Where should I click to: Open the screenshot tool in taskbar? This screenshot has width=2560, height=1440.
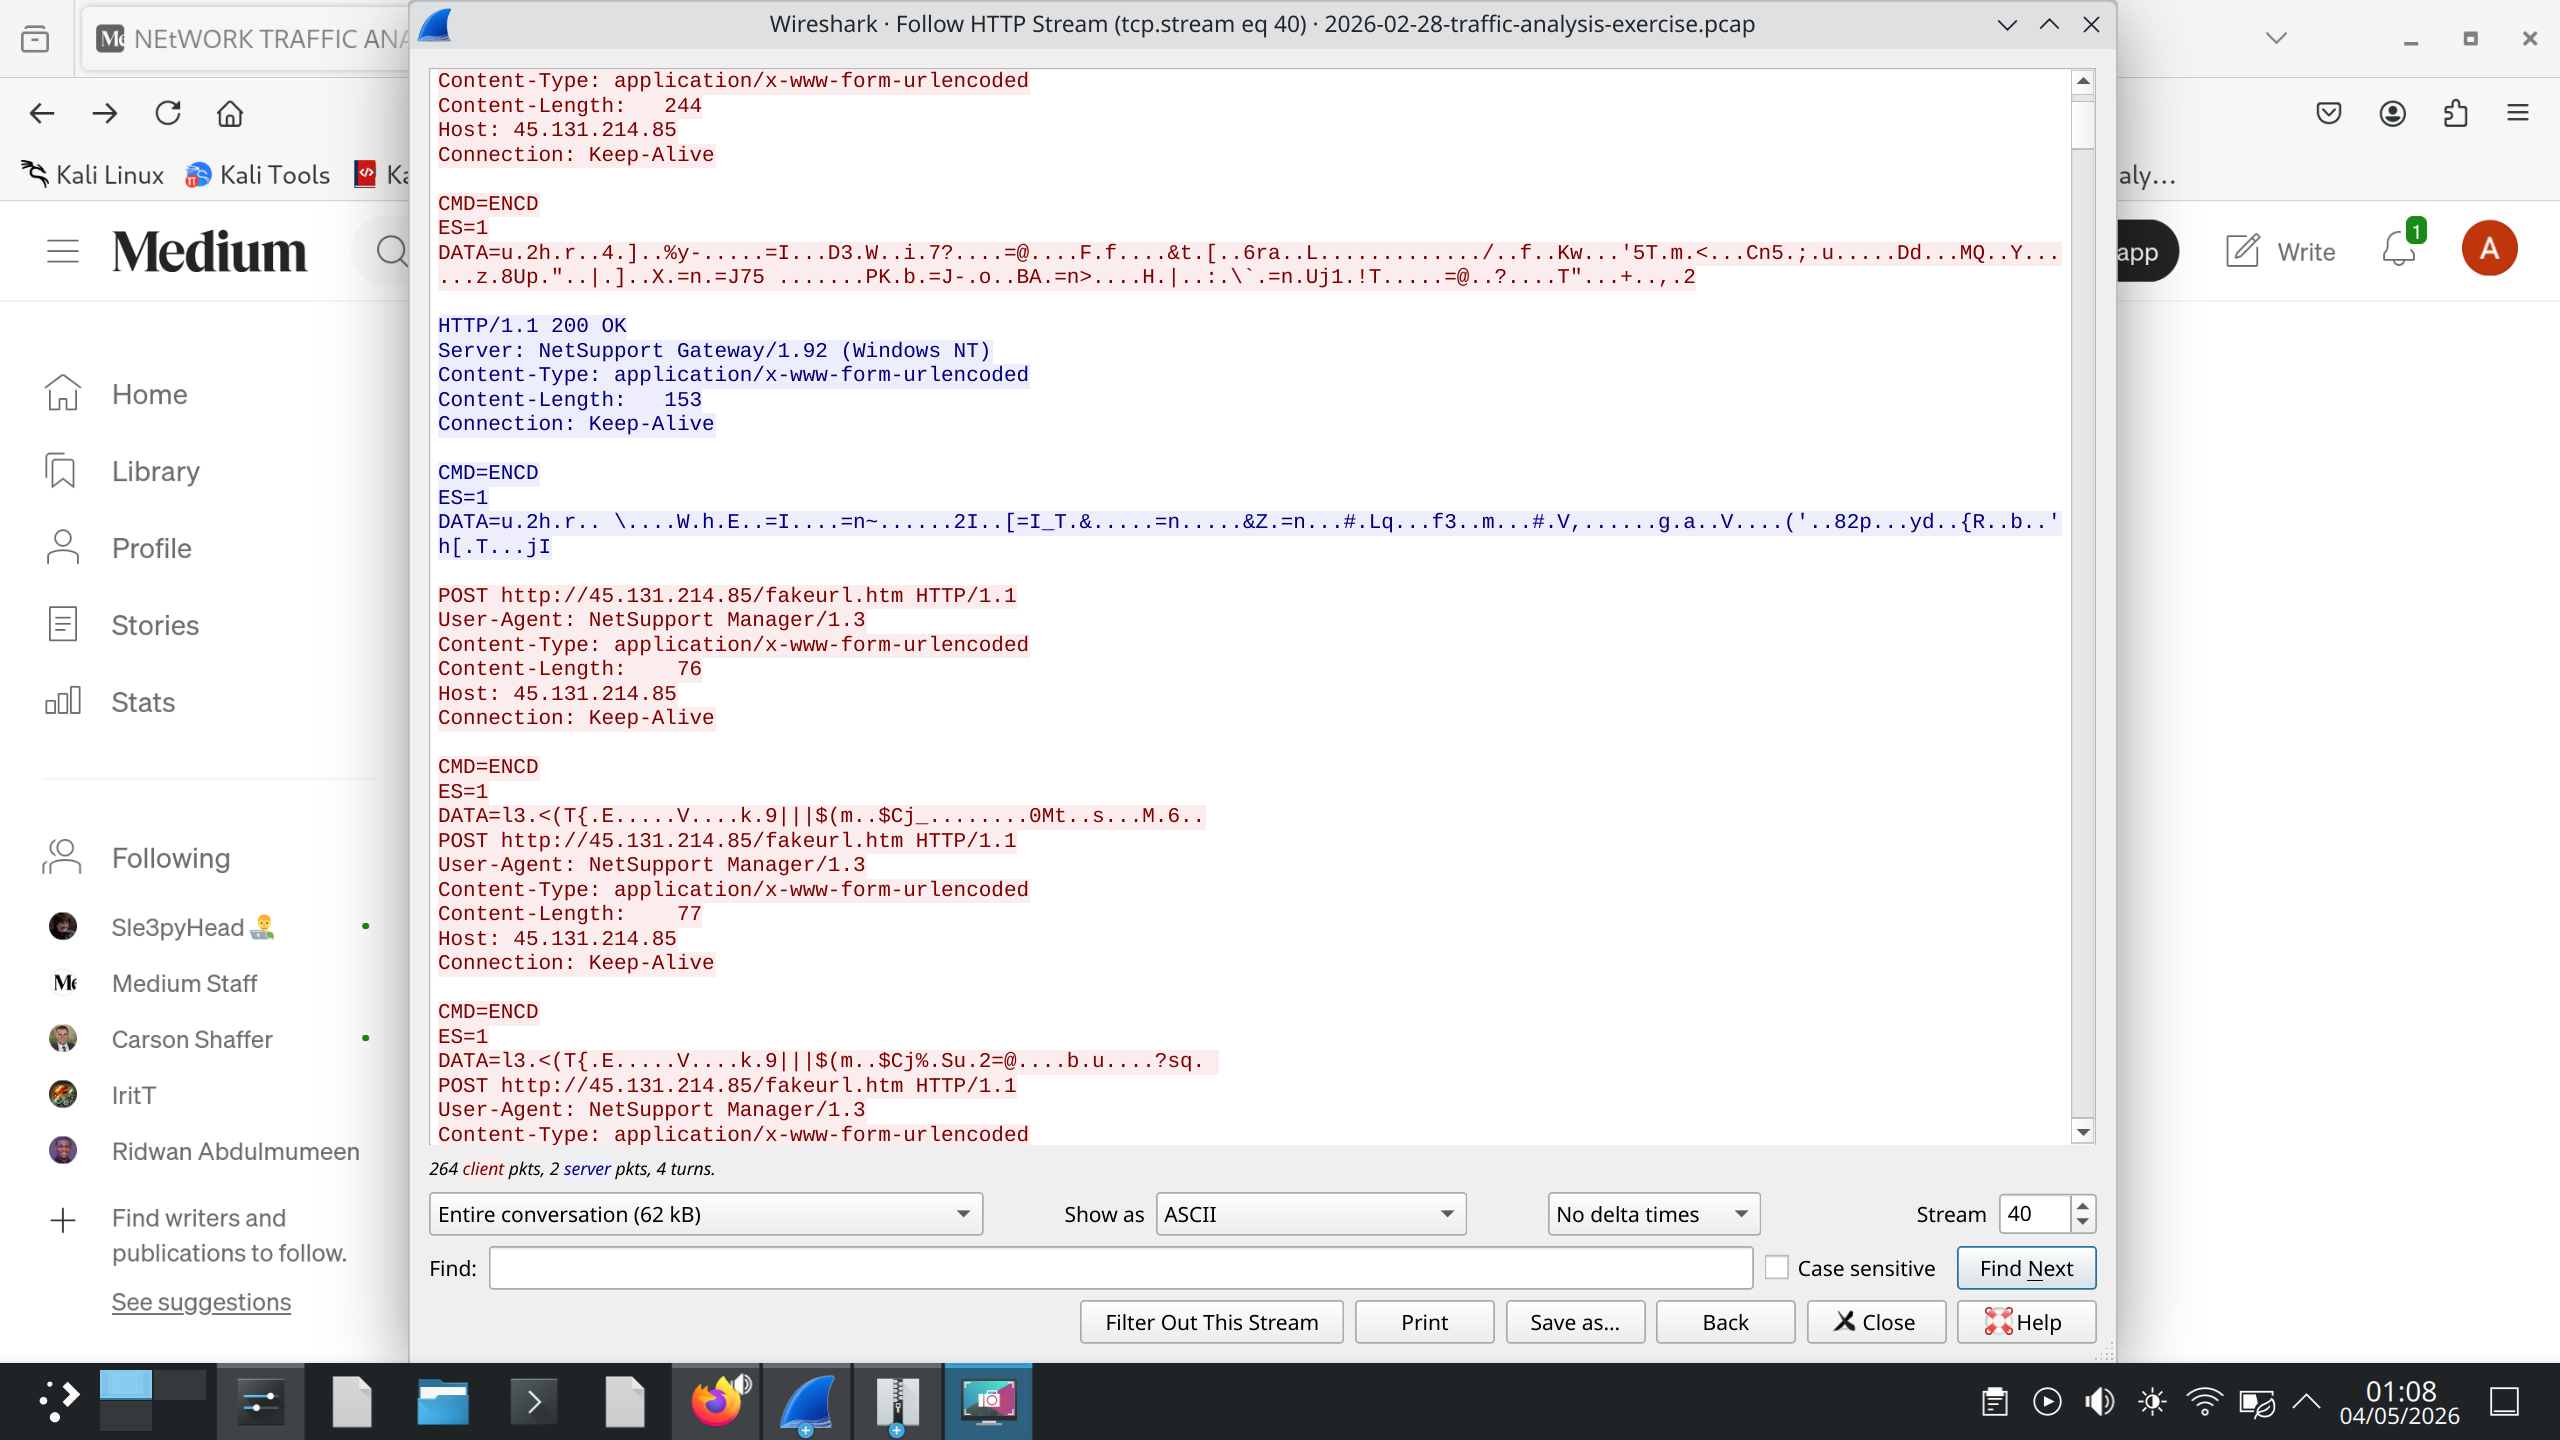[x=988, y=1401]
